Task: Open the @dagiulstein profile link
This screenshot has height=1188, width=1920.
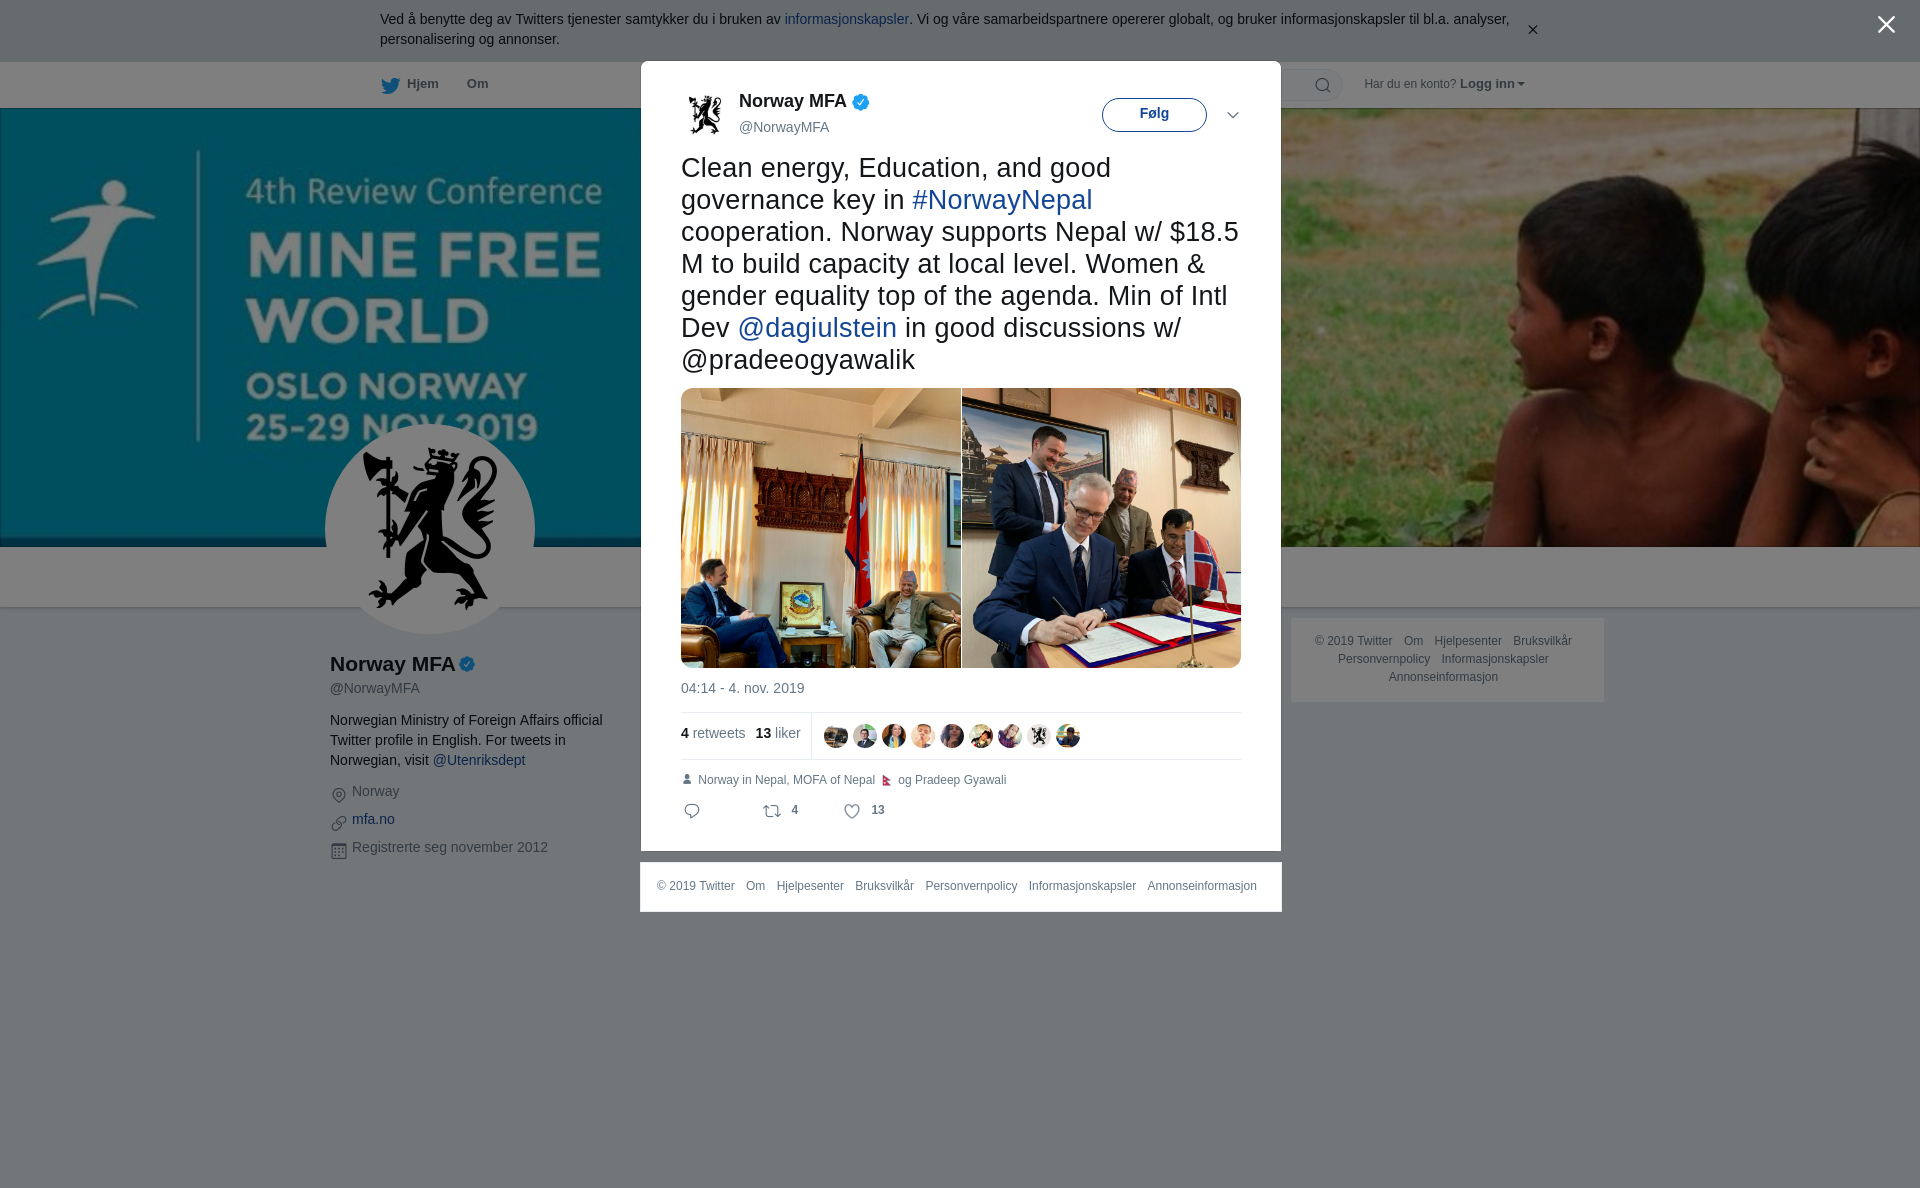Action: 817,328
